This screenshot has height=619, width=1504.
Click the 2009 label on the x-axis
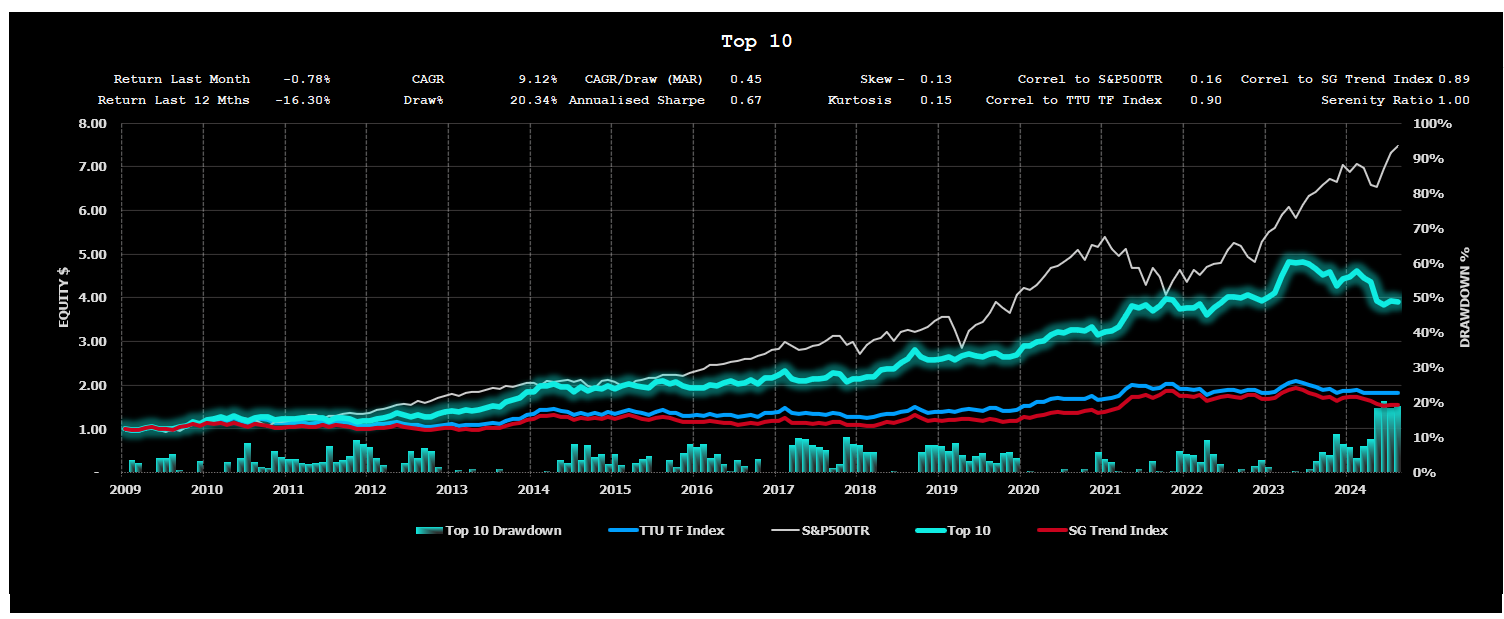pos(124,489)
